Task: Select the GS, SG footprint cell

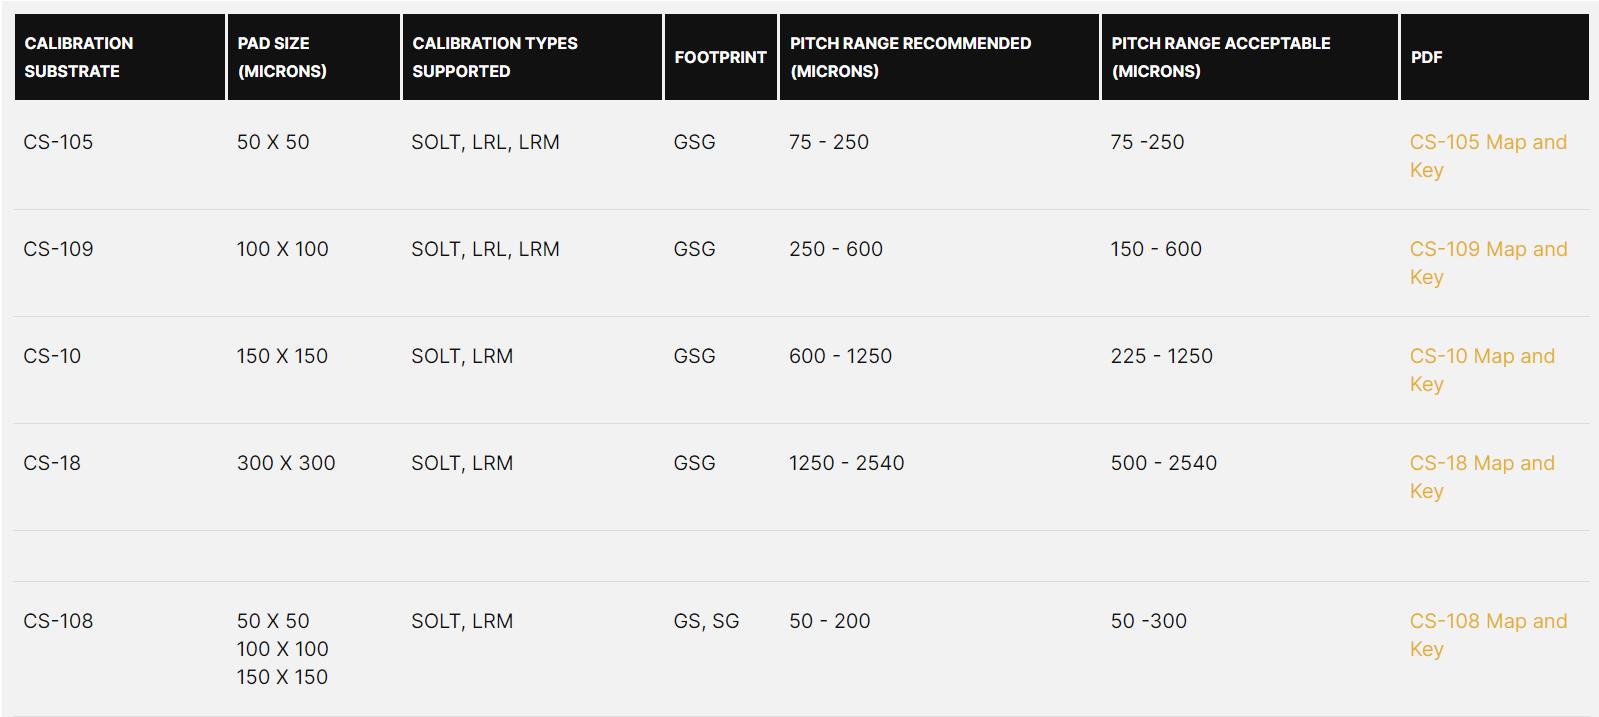Action: pyautogui.click(x=706, y=621)
